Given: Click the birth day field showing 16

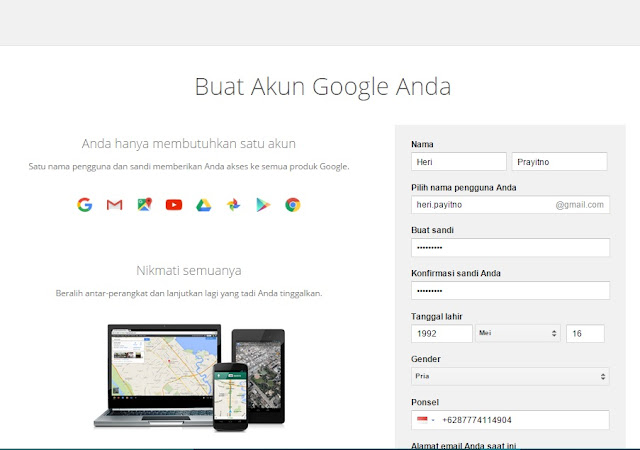Looking at the screenshot, I should click(x=585, y=333).
